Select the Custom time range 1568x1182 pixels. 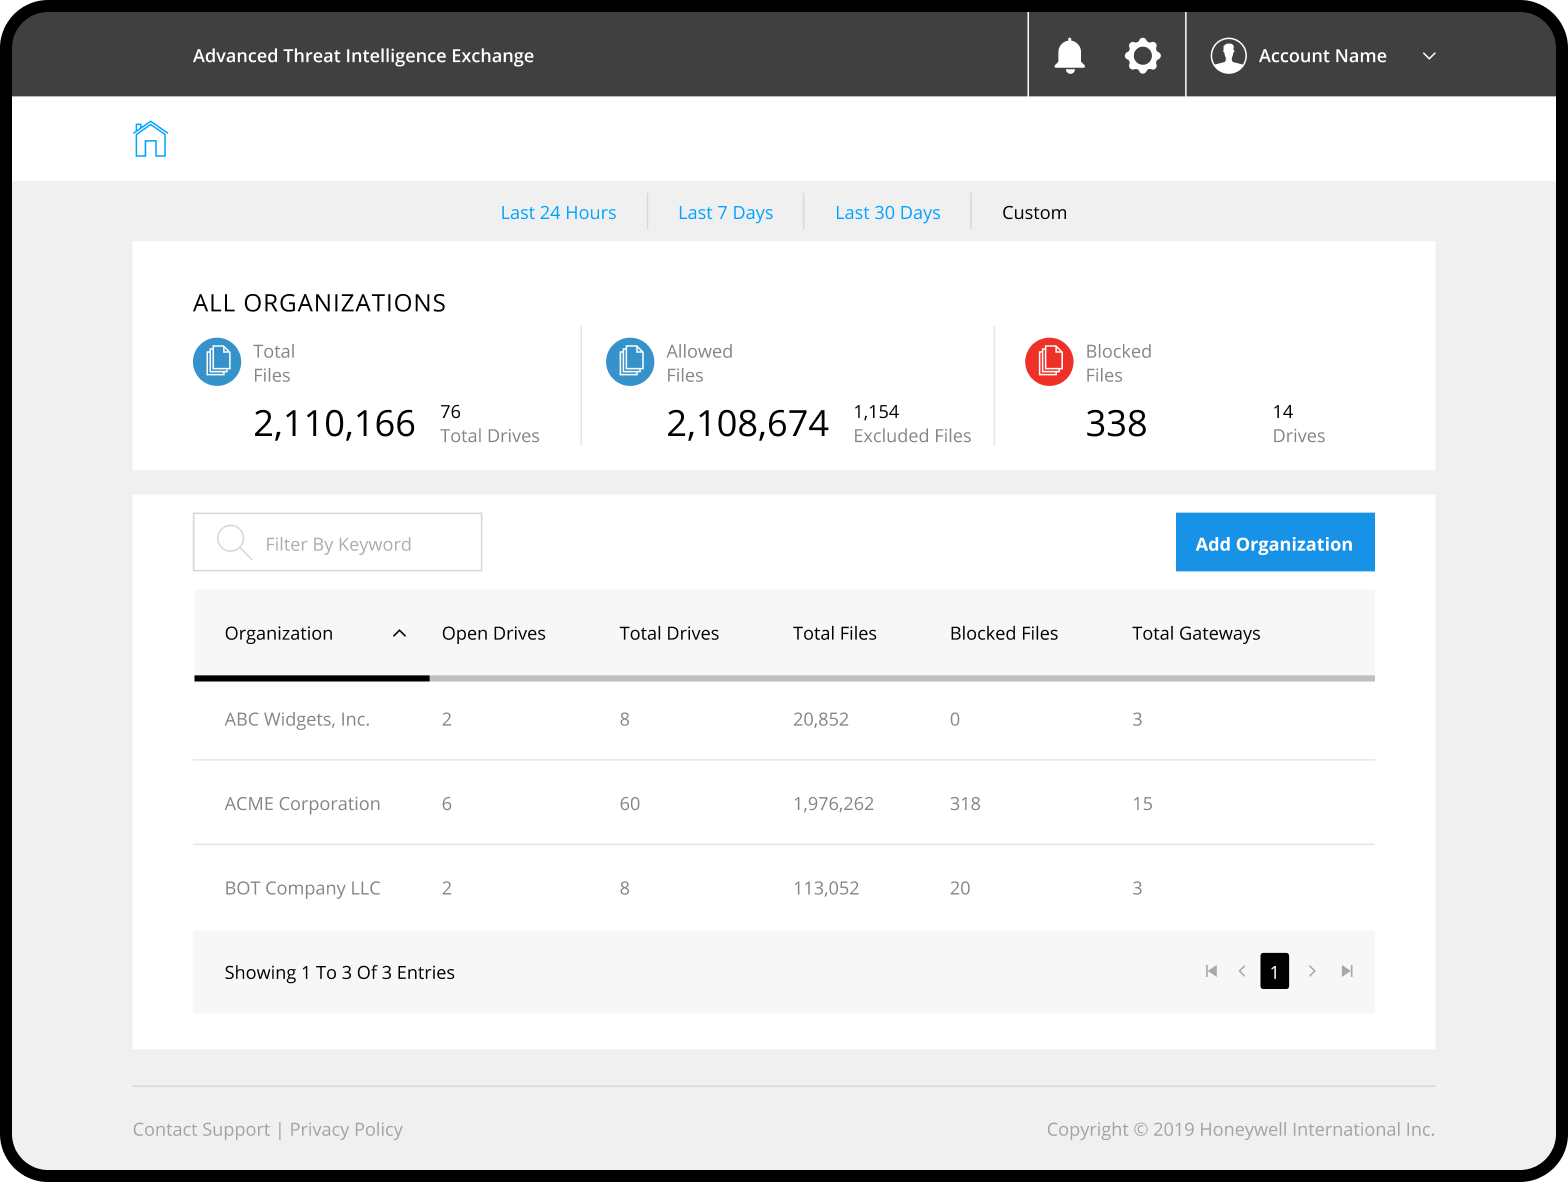pyautogui.click(x=1034, y=213)
